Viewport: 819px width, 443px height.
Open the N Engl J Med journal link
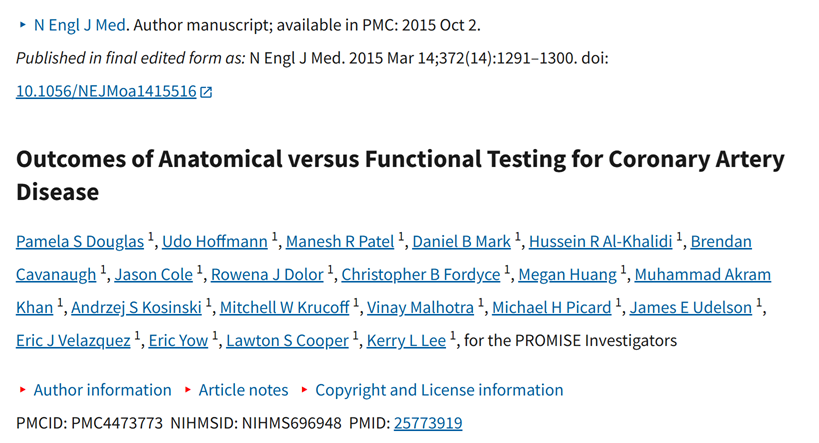(80, 25)
